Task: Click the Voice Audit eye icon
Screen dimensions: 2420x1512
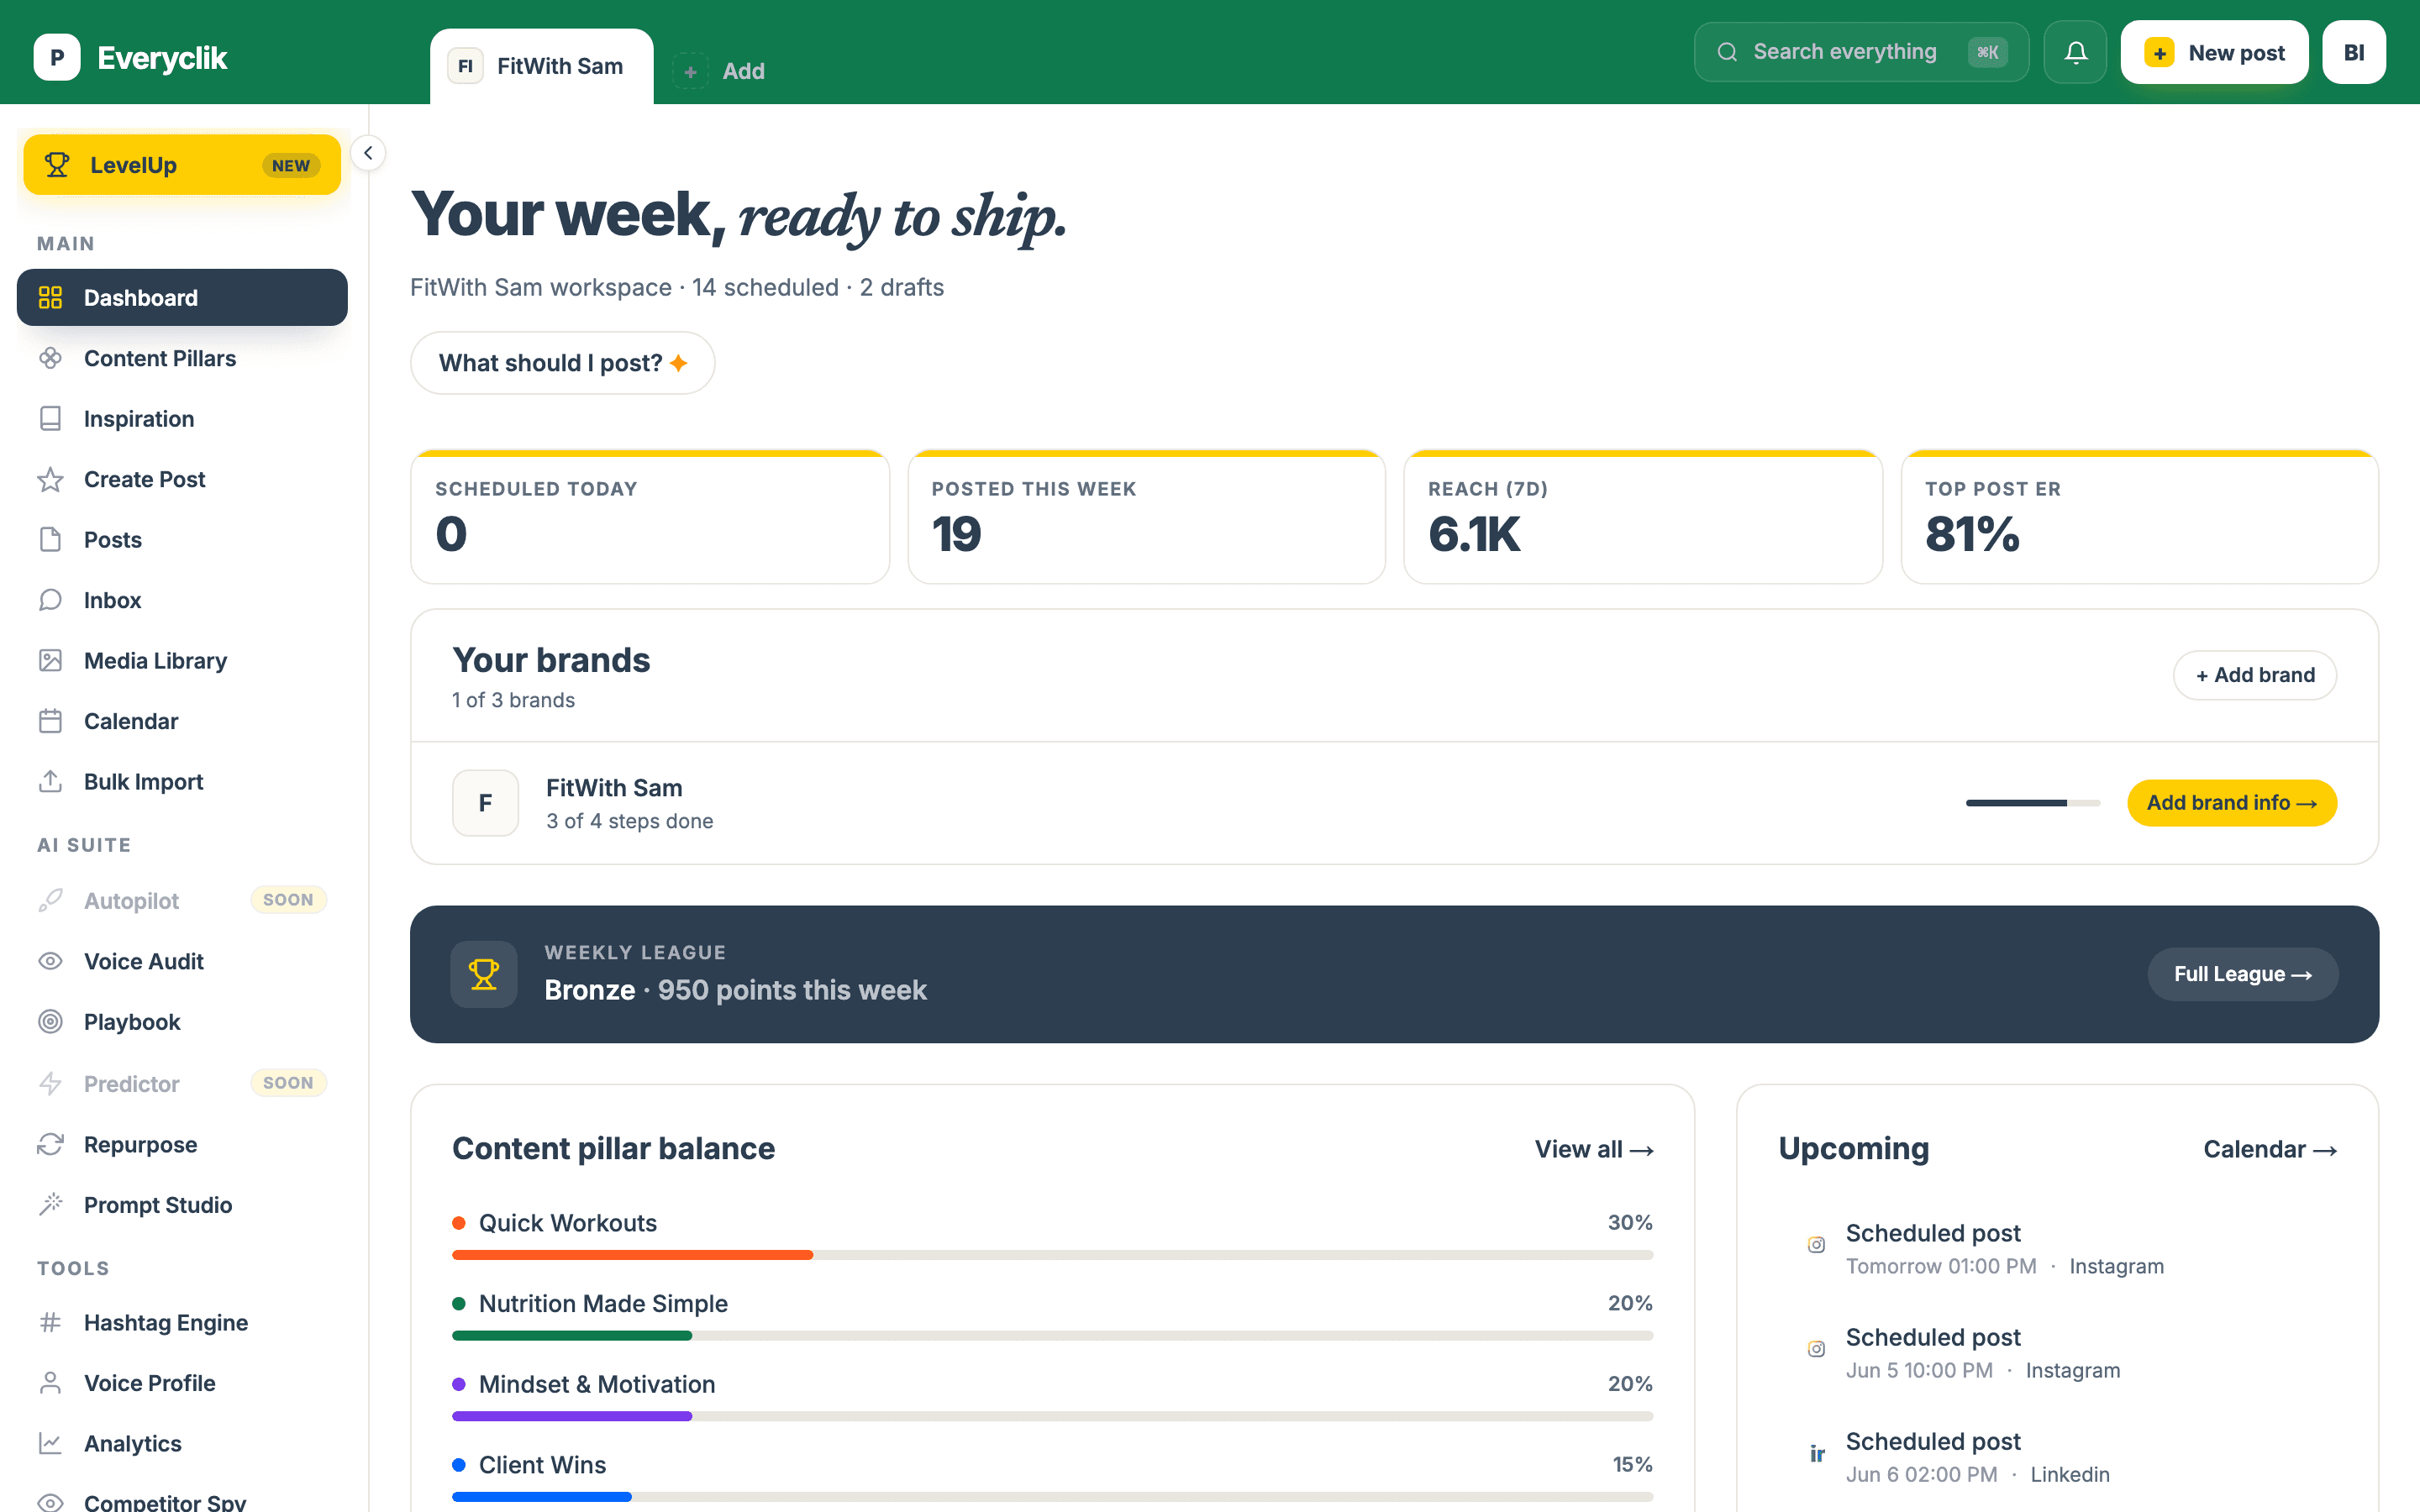Action: tap(50, 961)
